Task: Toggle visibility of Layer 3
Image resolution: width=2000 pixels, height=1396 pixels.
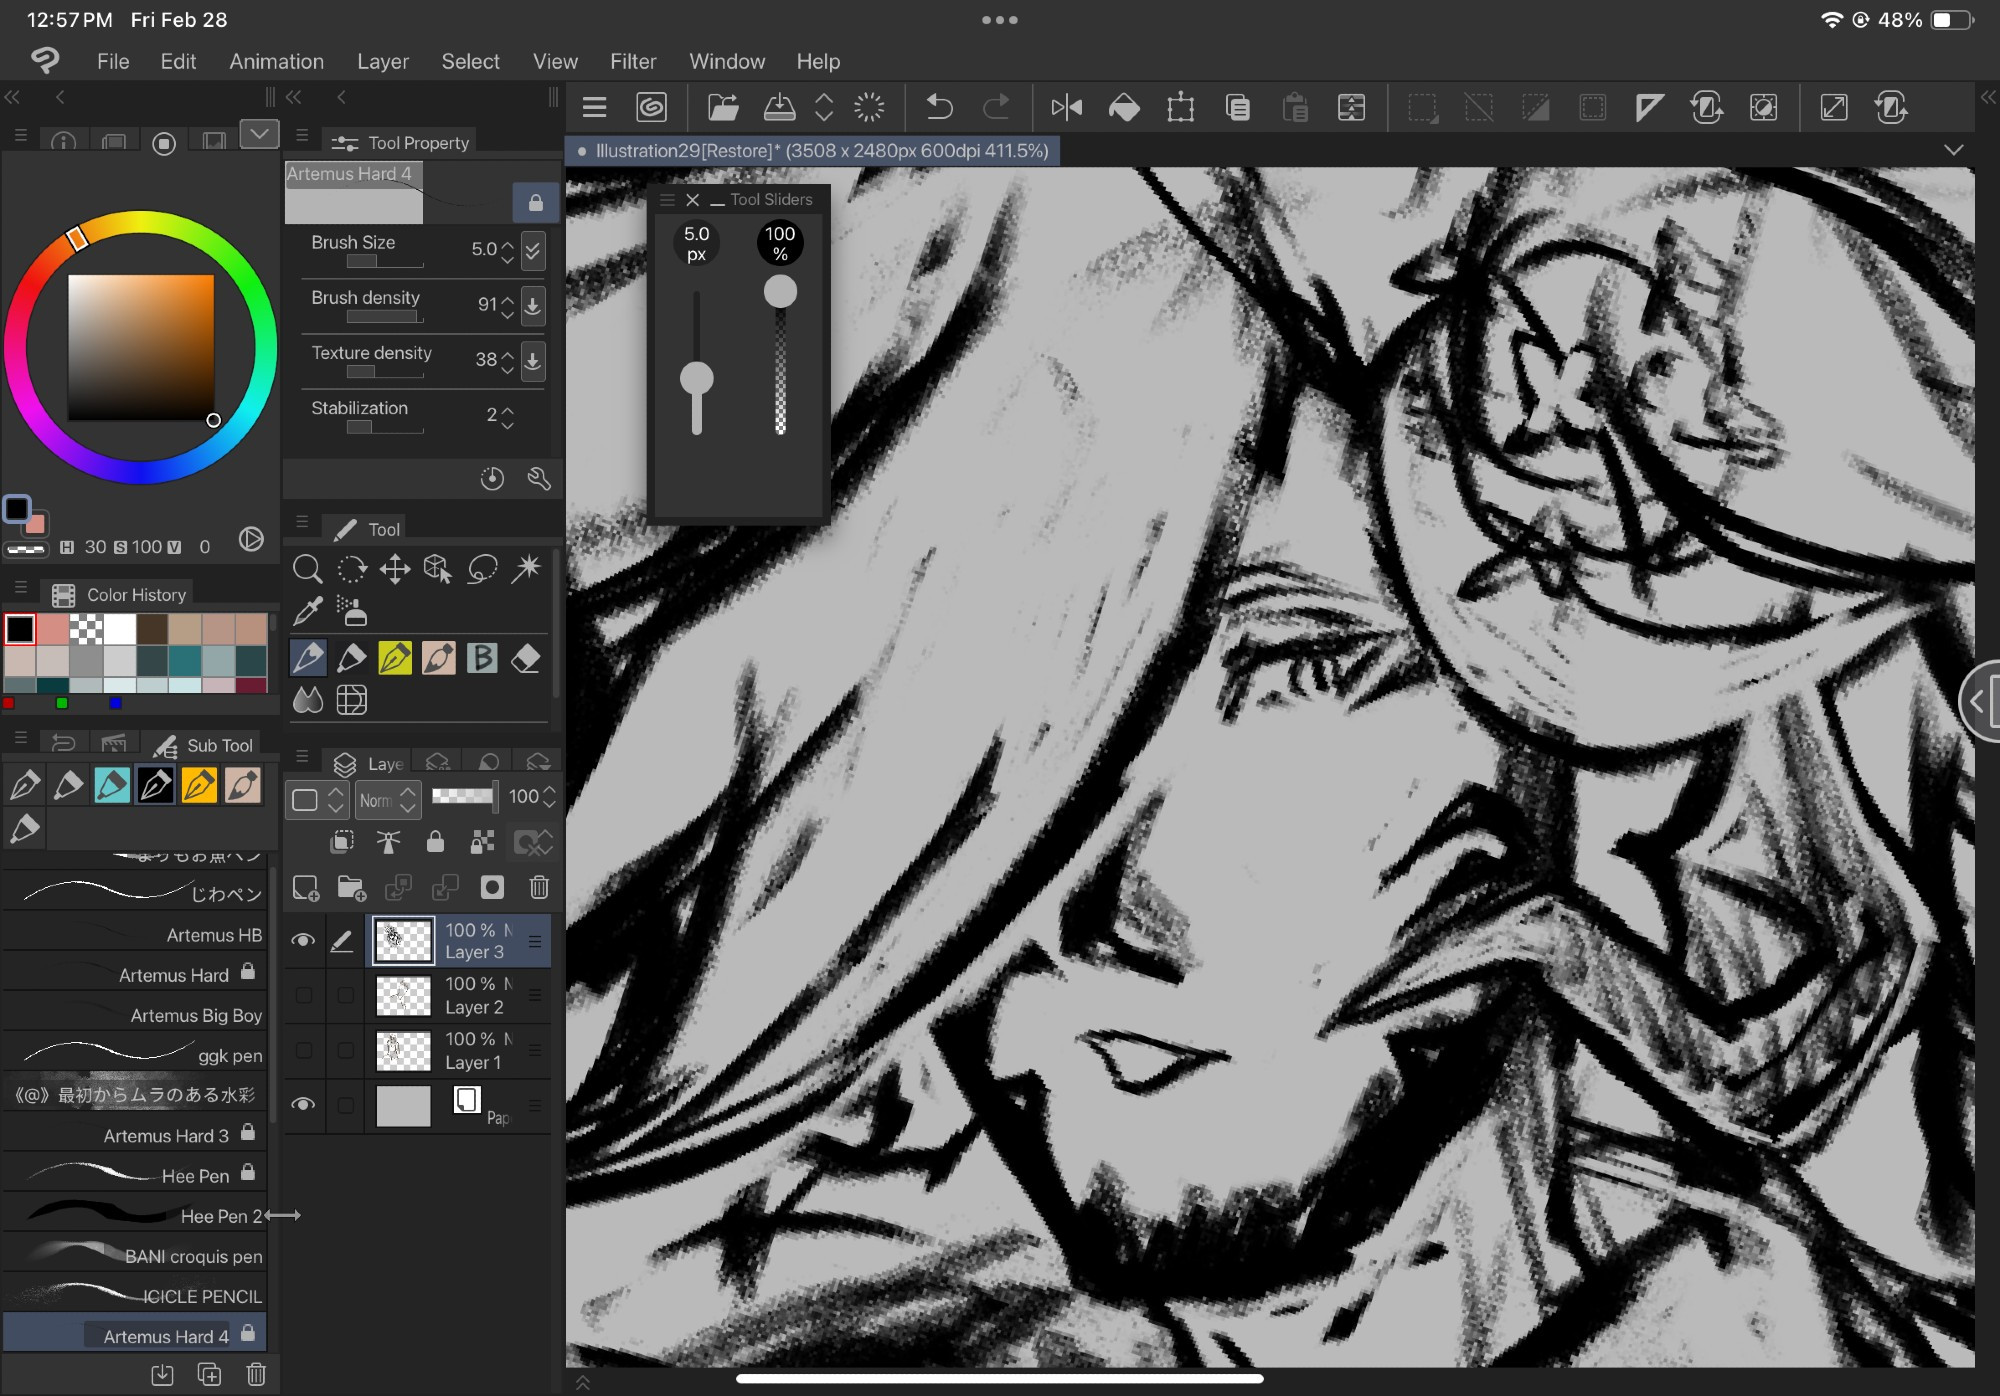Action: [303, 940]
